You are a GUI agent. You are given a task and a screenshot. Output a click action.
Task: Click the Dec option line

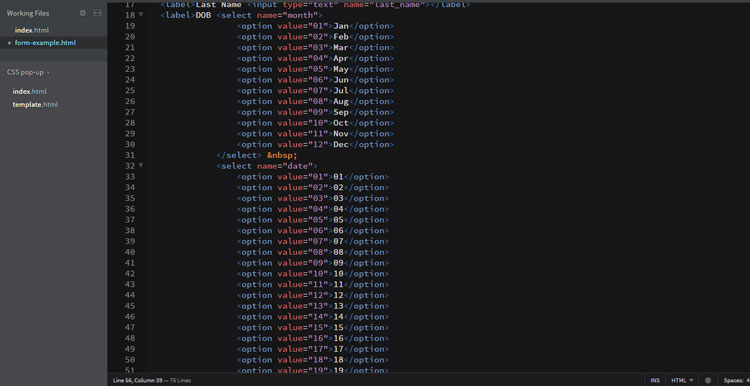pyautogui.click(x=315, y=144)
